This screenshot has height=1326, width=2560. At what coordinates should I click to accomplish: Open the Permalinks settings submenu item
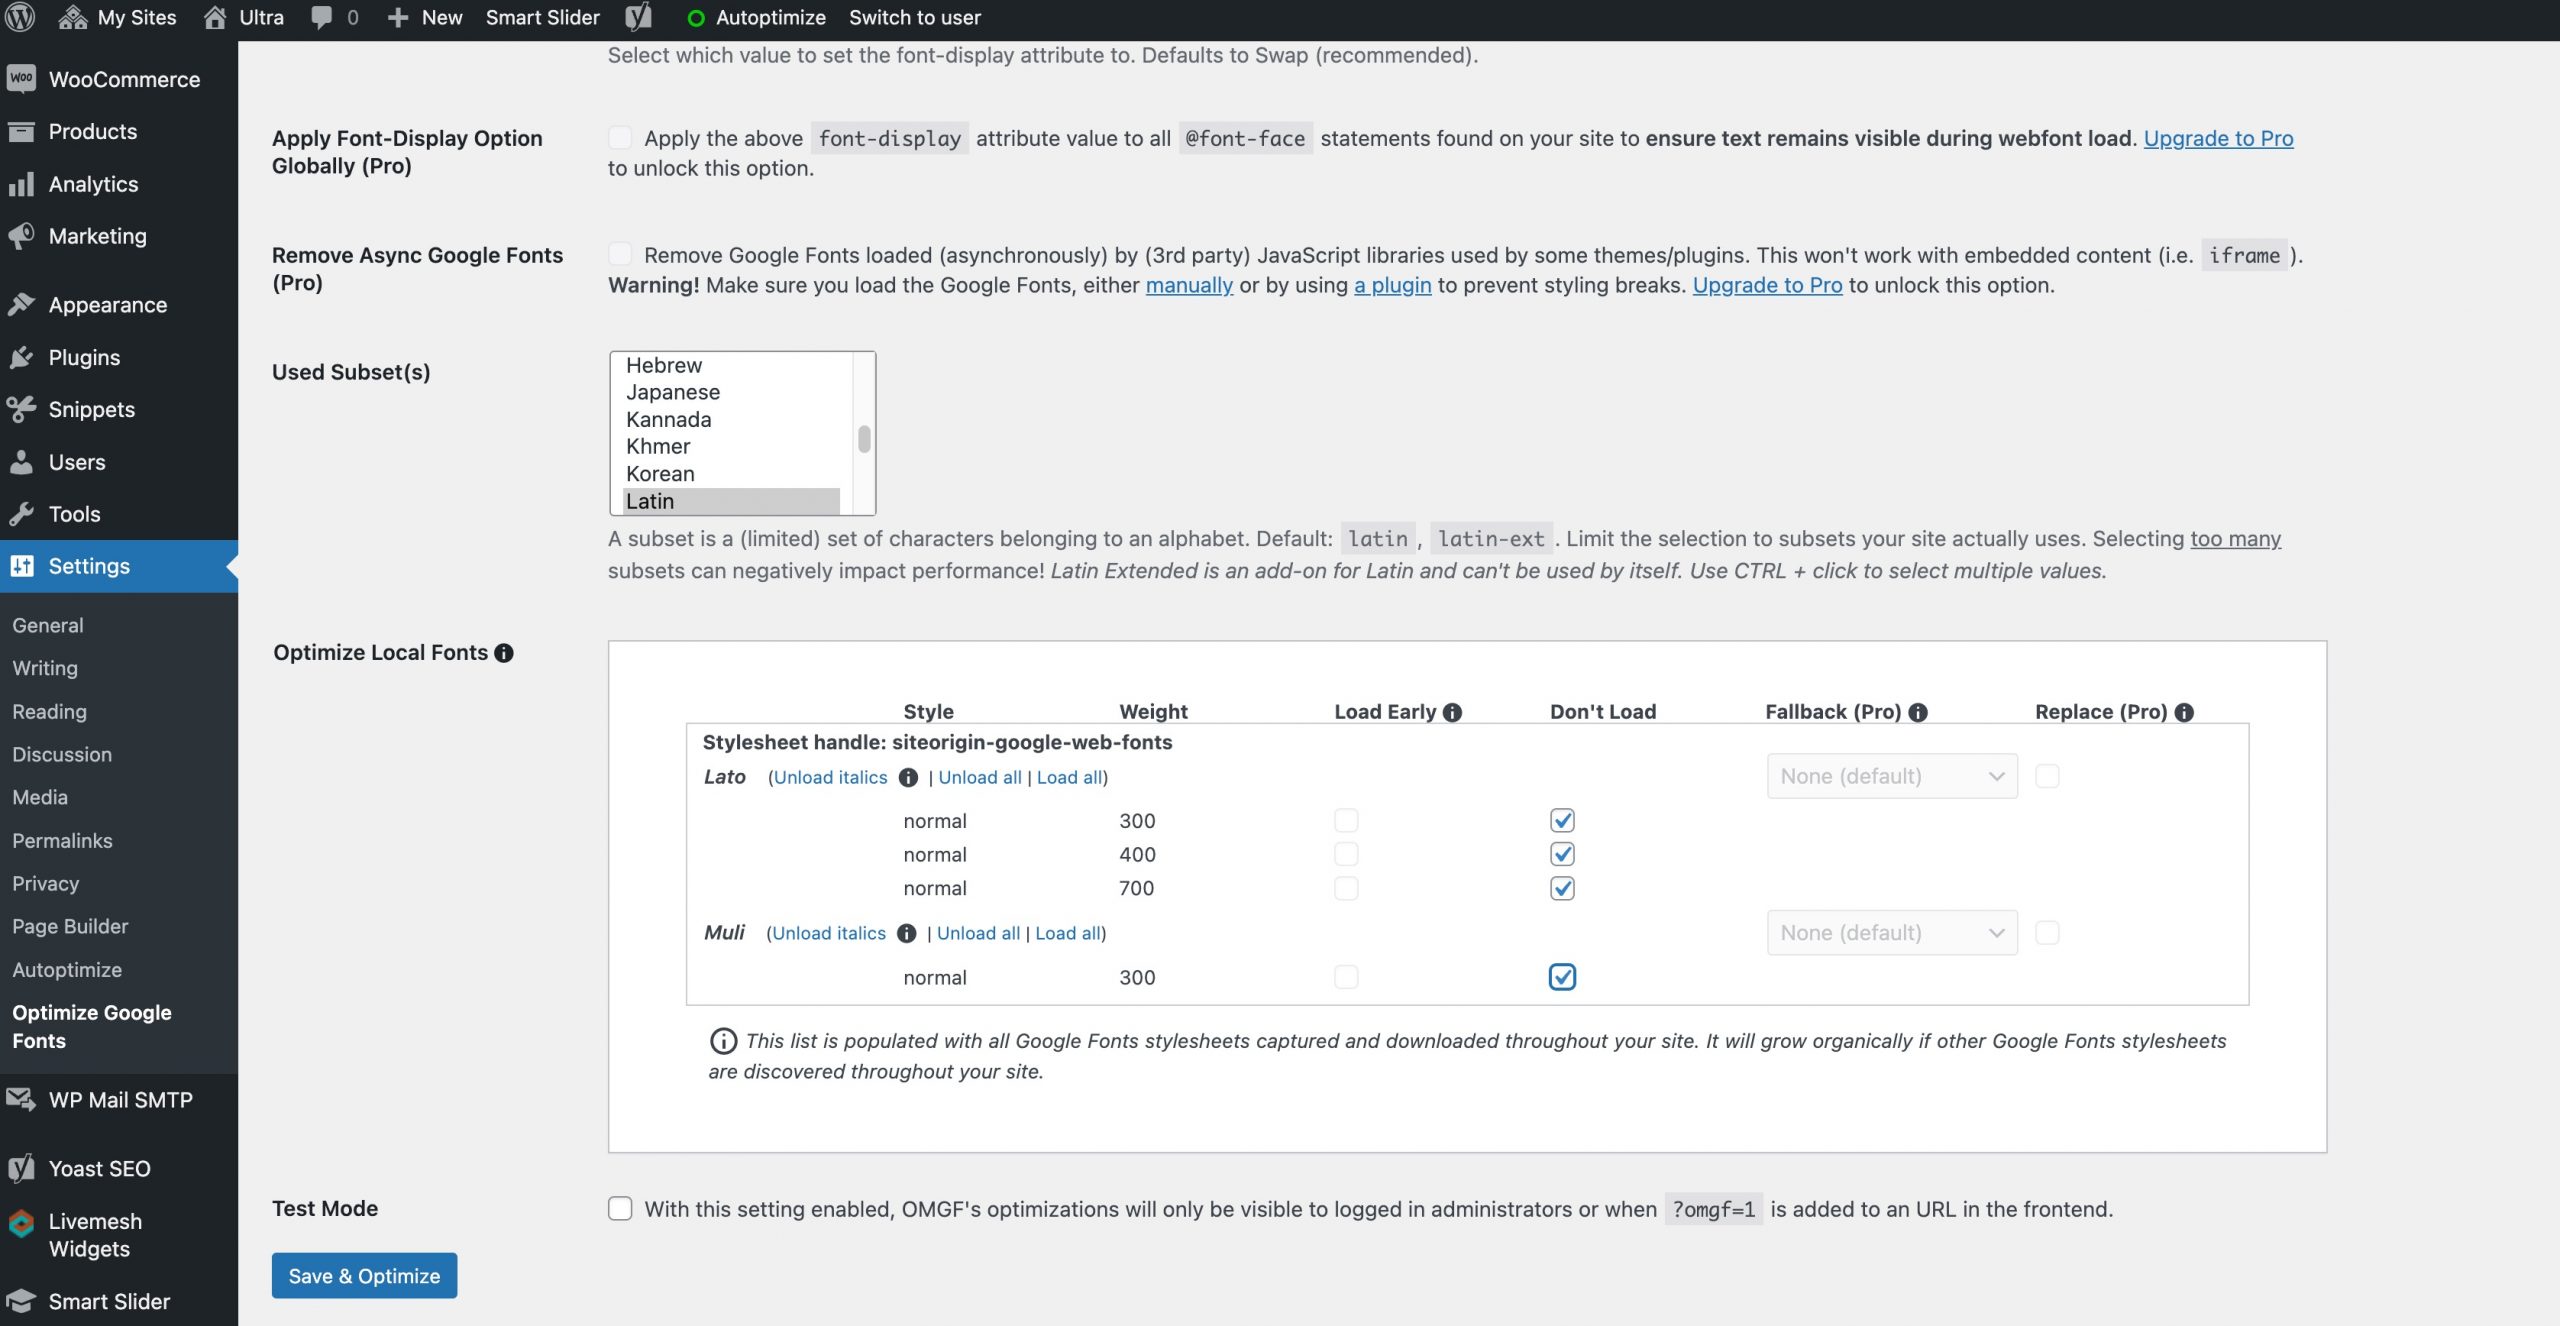point(62,840)
